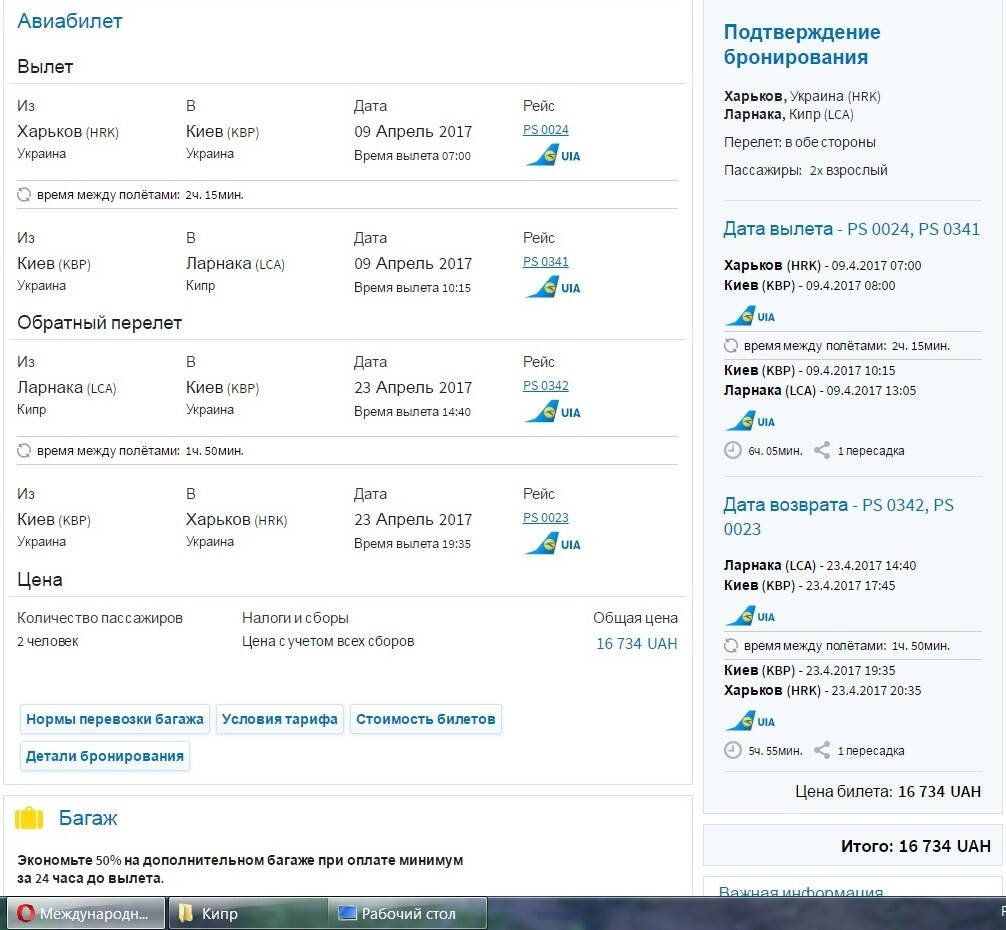
Task: Open flight PS 0341 link
Action: [x=545, y=262]
